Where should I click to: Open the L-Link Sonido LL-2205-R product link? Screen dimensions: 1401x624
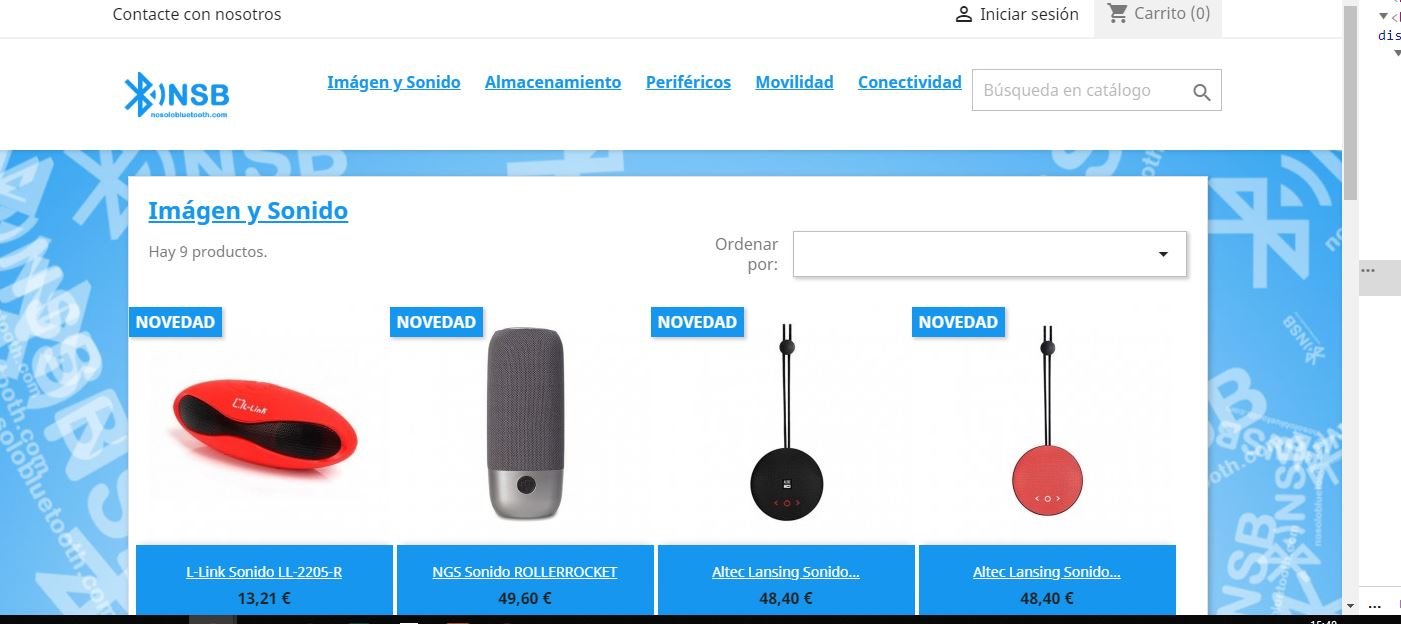pyautogui.click(x=264, y=572)
